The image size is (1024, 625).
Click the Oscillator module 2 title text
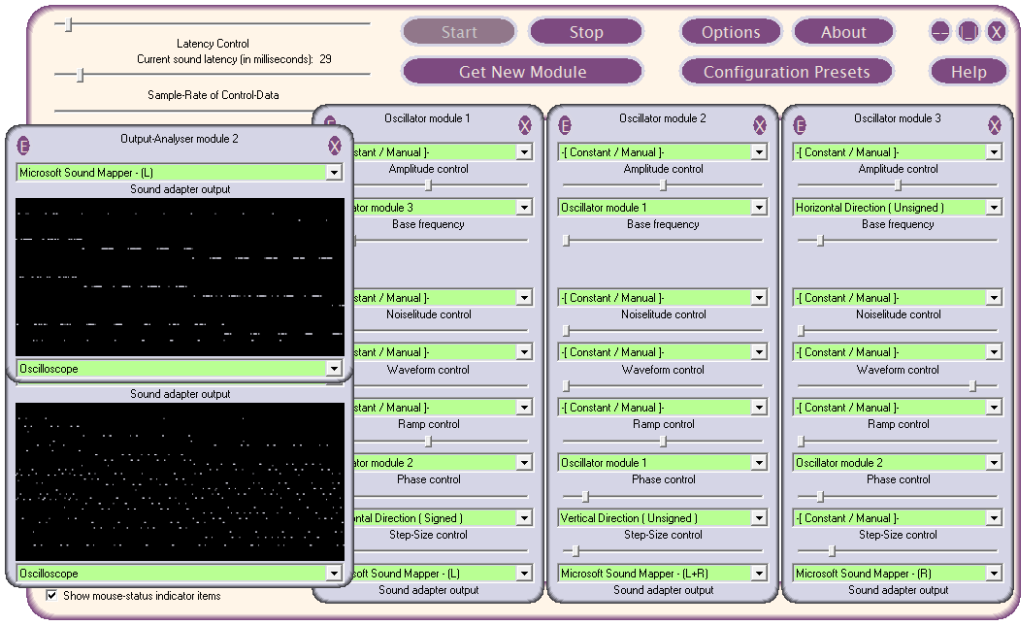point(662,118)
